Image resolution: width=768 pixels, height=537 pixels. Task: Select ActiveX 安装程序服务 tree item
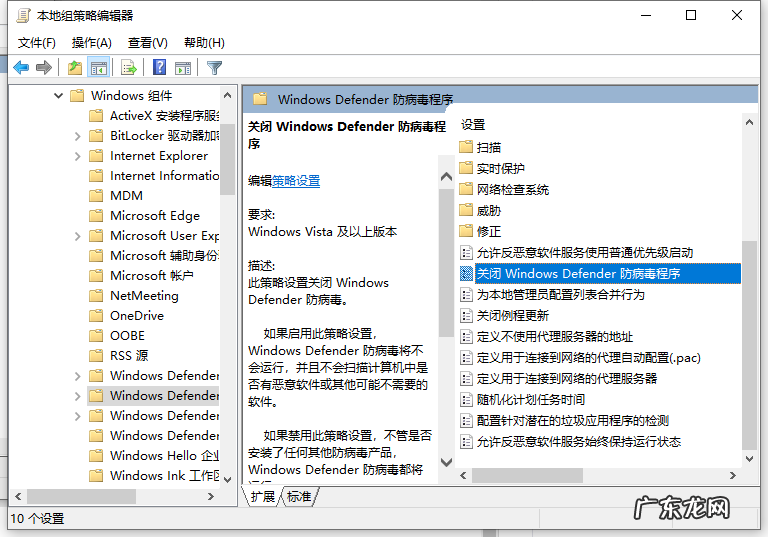[165, 116]
